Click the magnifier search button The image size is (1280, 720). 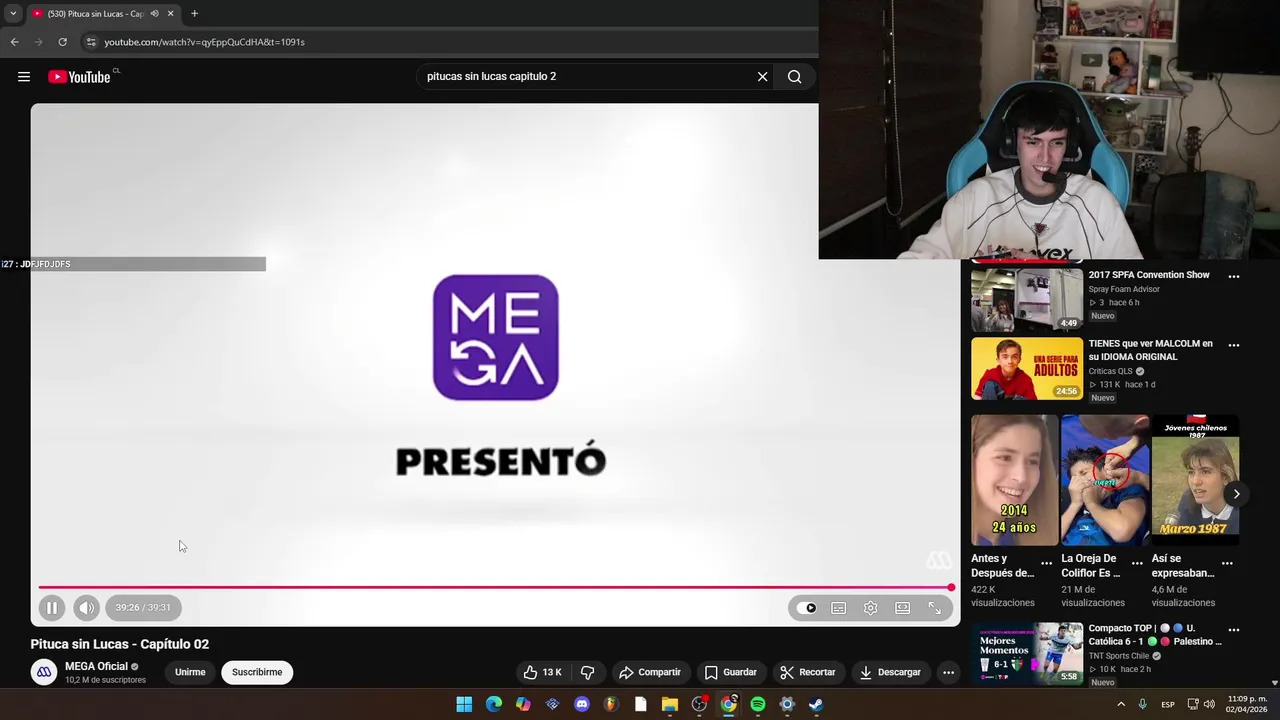pyautogui.click(x=794, y=76)
